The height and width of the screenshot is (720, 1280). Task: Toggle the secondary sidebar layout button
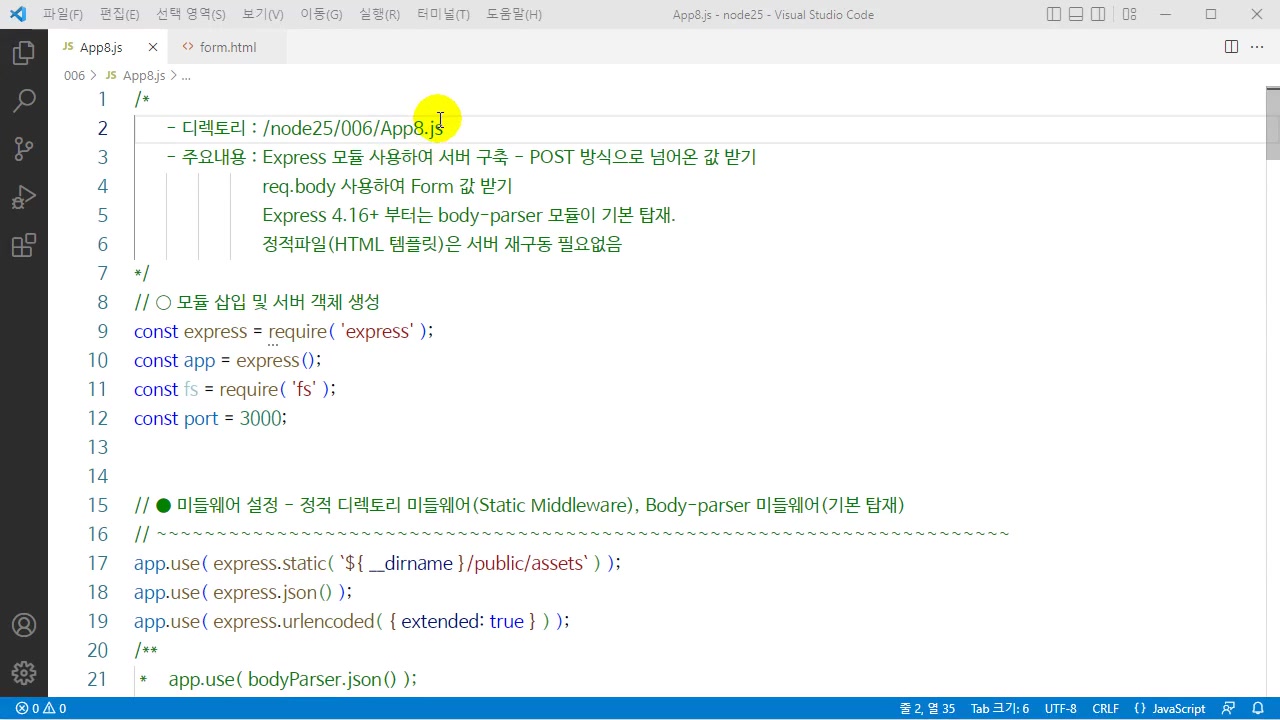[1098, 14]
